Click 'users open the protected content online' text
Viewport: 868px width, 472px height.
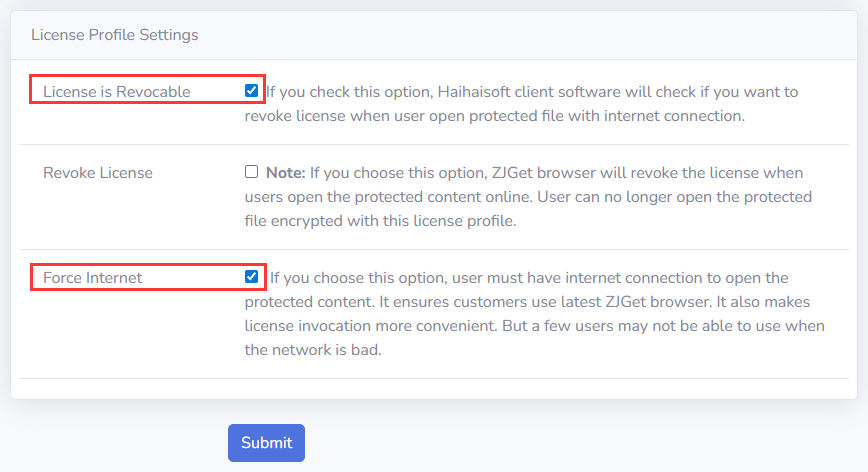click(390, 197)
